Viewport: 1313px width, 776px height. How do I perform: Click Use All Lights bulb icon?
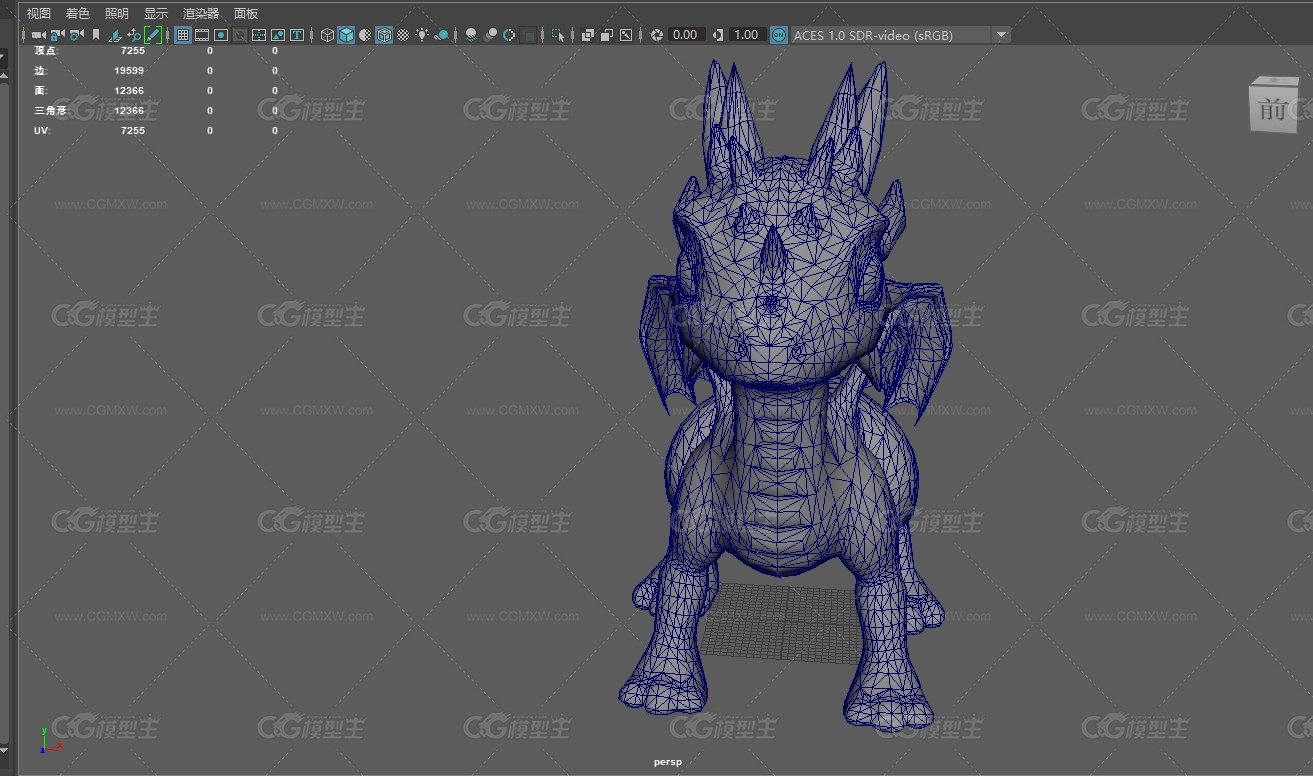pyautogui.click(x=422, y=35)
